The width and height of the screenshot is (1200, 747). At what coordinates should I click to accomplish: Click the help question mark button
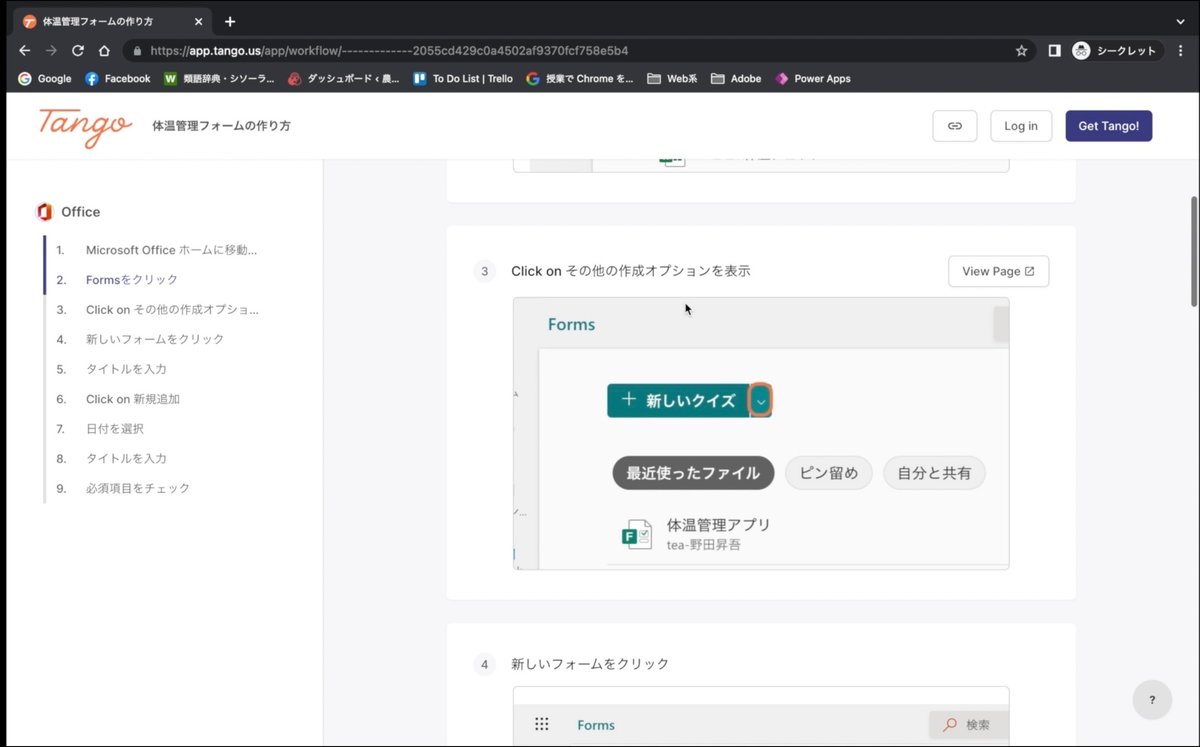1152,700
